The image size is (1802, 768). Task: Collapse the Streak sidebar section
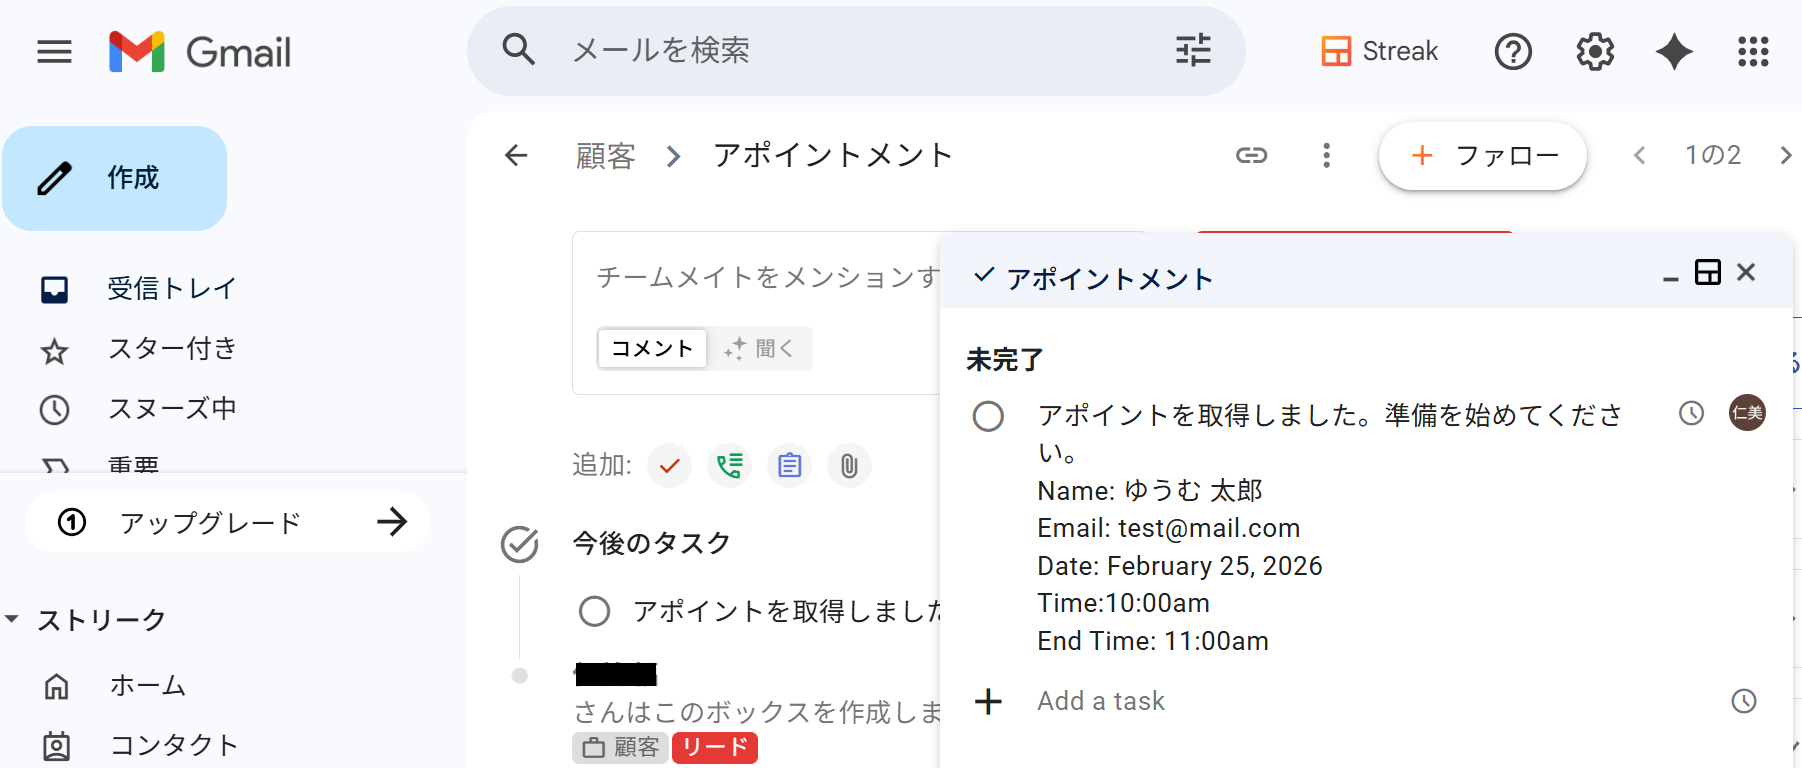12,620
